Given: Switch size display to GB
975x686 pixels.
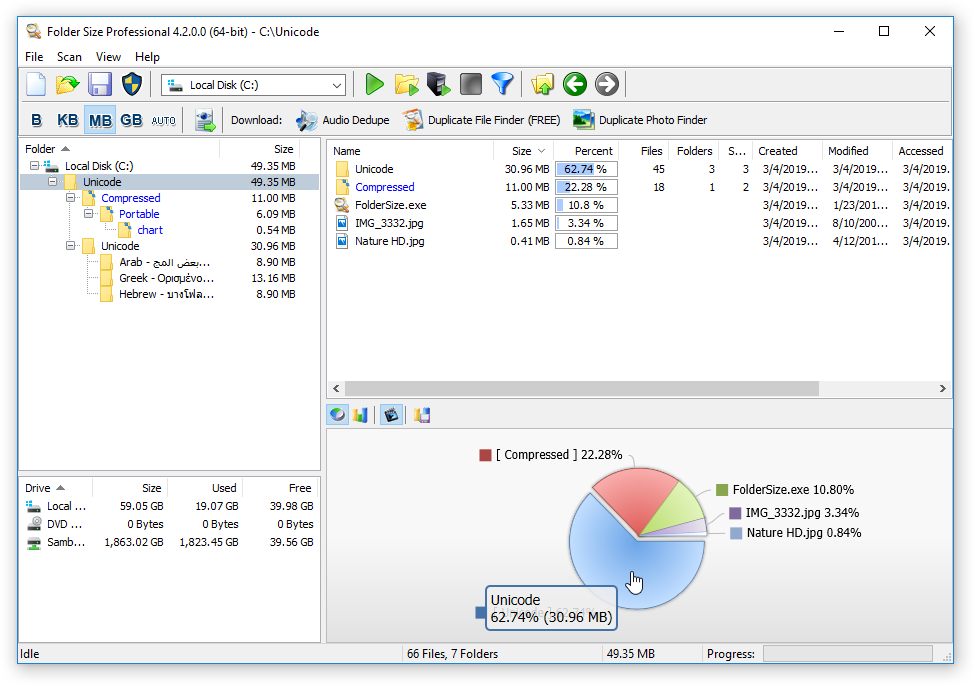Looking at the screenshot, I should pyautogui.click(x=131, y=120).
